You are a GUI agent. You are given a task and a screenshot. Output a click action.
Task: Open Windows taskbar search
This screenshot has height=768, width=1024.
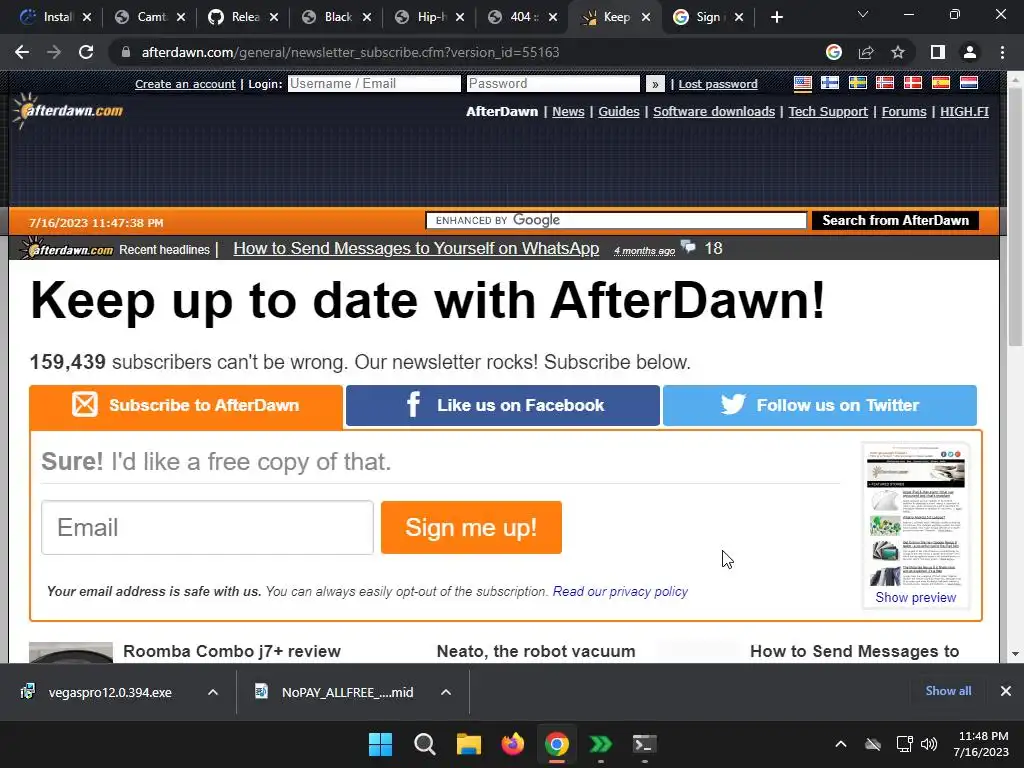click(x=424, y=744)
